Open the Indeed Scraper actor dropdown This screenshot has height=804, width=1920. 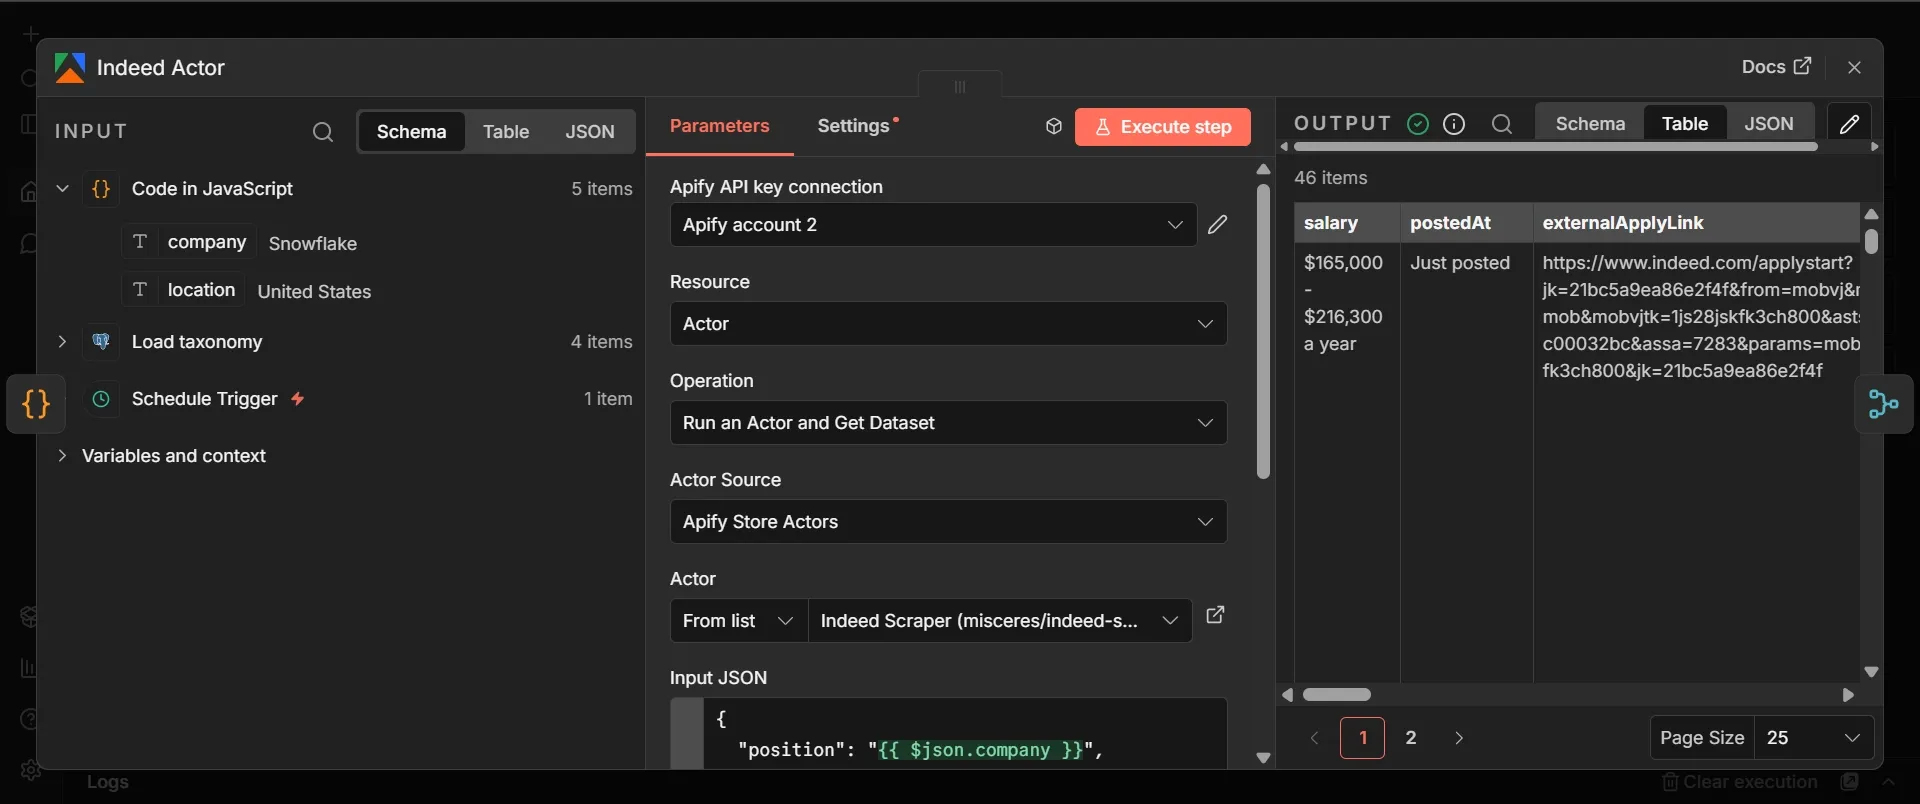pos(1000,621)
